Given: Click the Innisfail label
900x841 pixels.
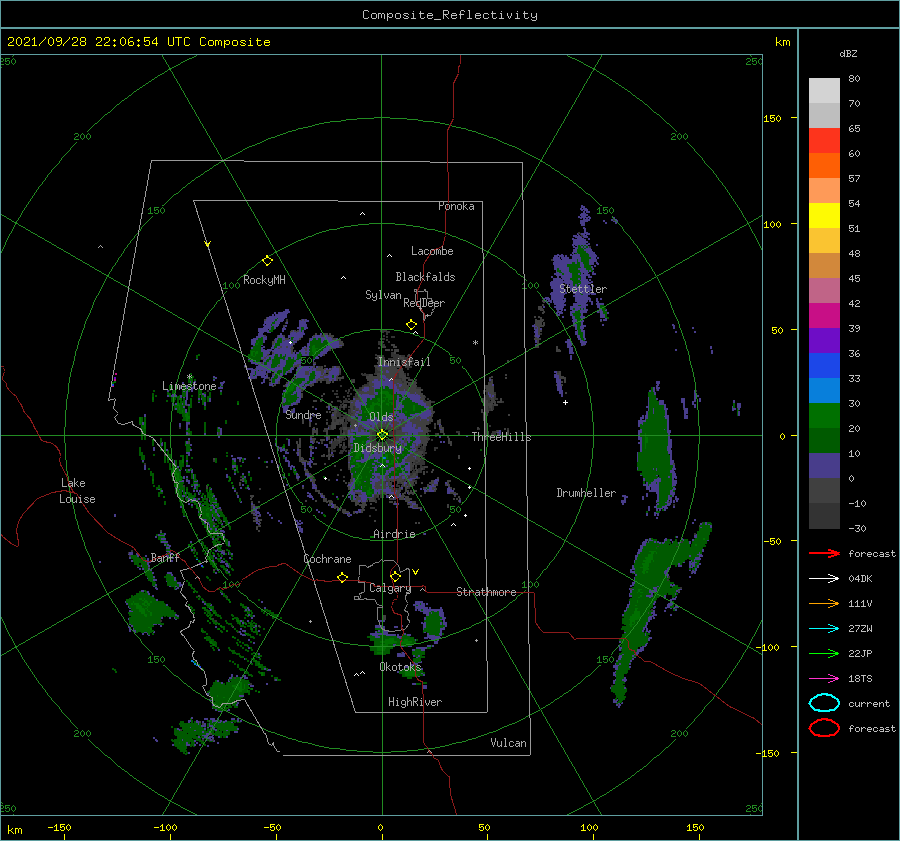Looking at the screenshot, I should coord(404,362).
